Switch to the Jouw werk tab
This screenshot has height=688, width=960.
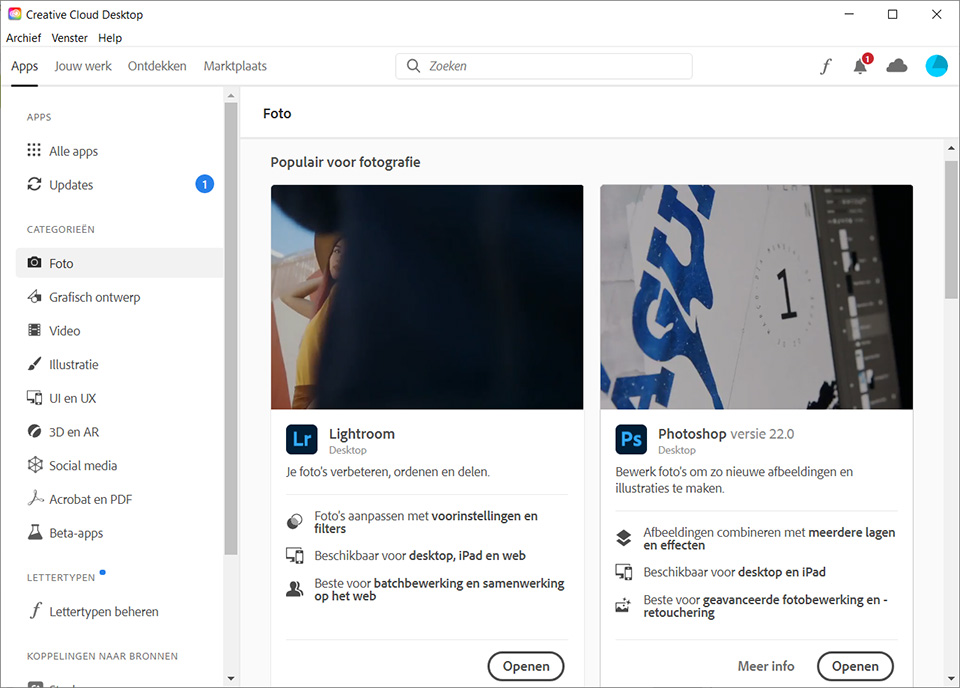pyautogui.click(x=83, y=66)
